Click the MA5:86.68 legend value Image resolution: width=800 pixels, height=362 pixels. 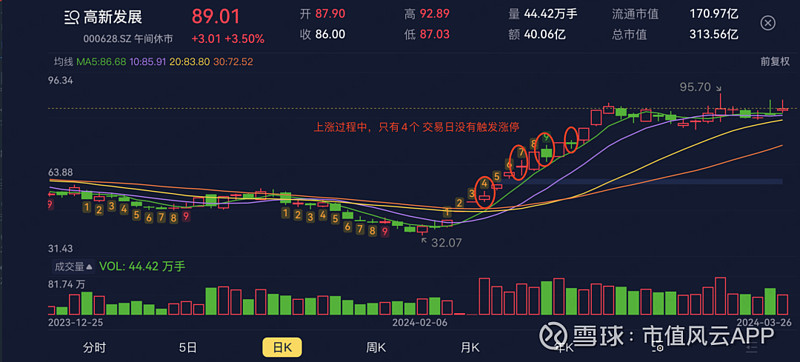pos(102,62)
